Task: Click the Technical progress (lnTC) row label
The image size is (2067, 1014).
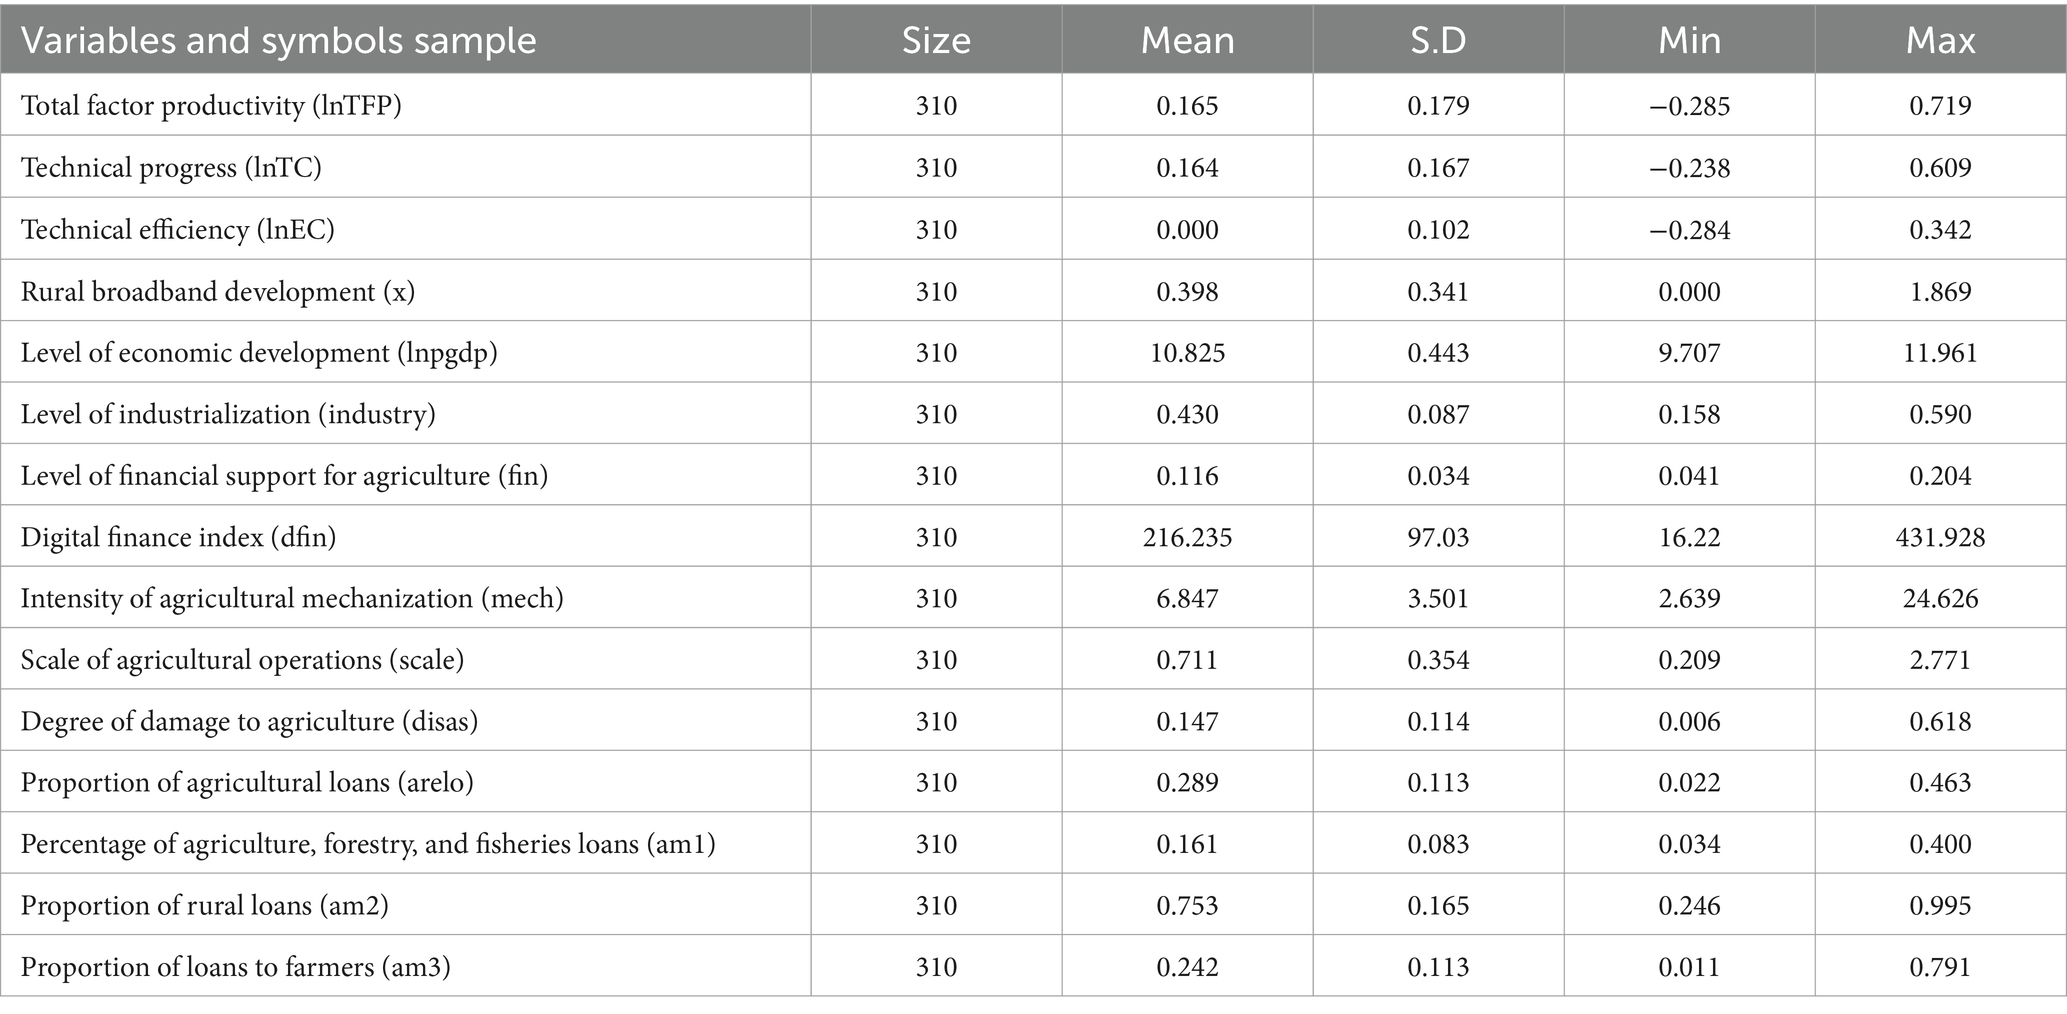Action: (171, 168)
